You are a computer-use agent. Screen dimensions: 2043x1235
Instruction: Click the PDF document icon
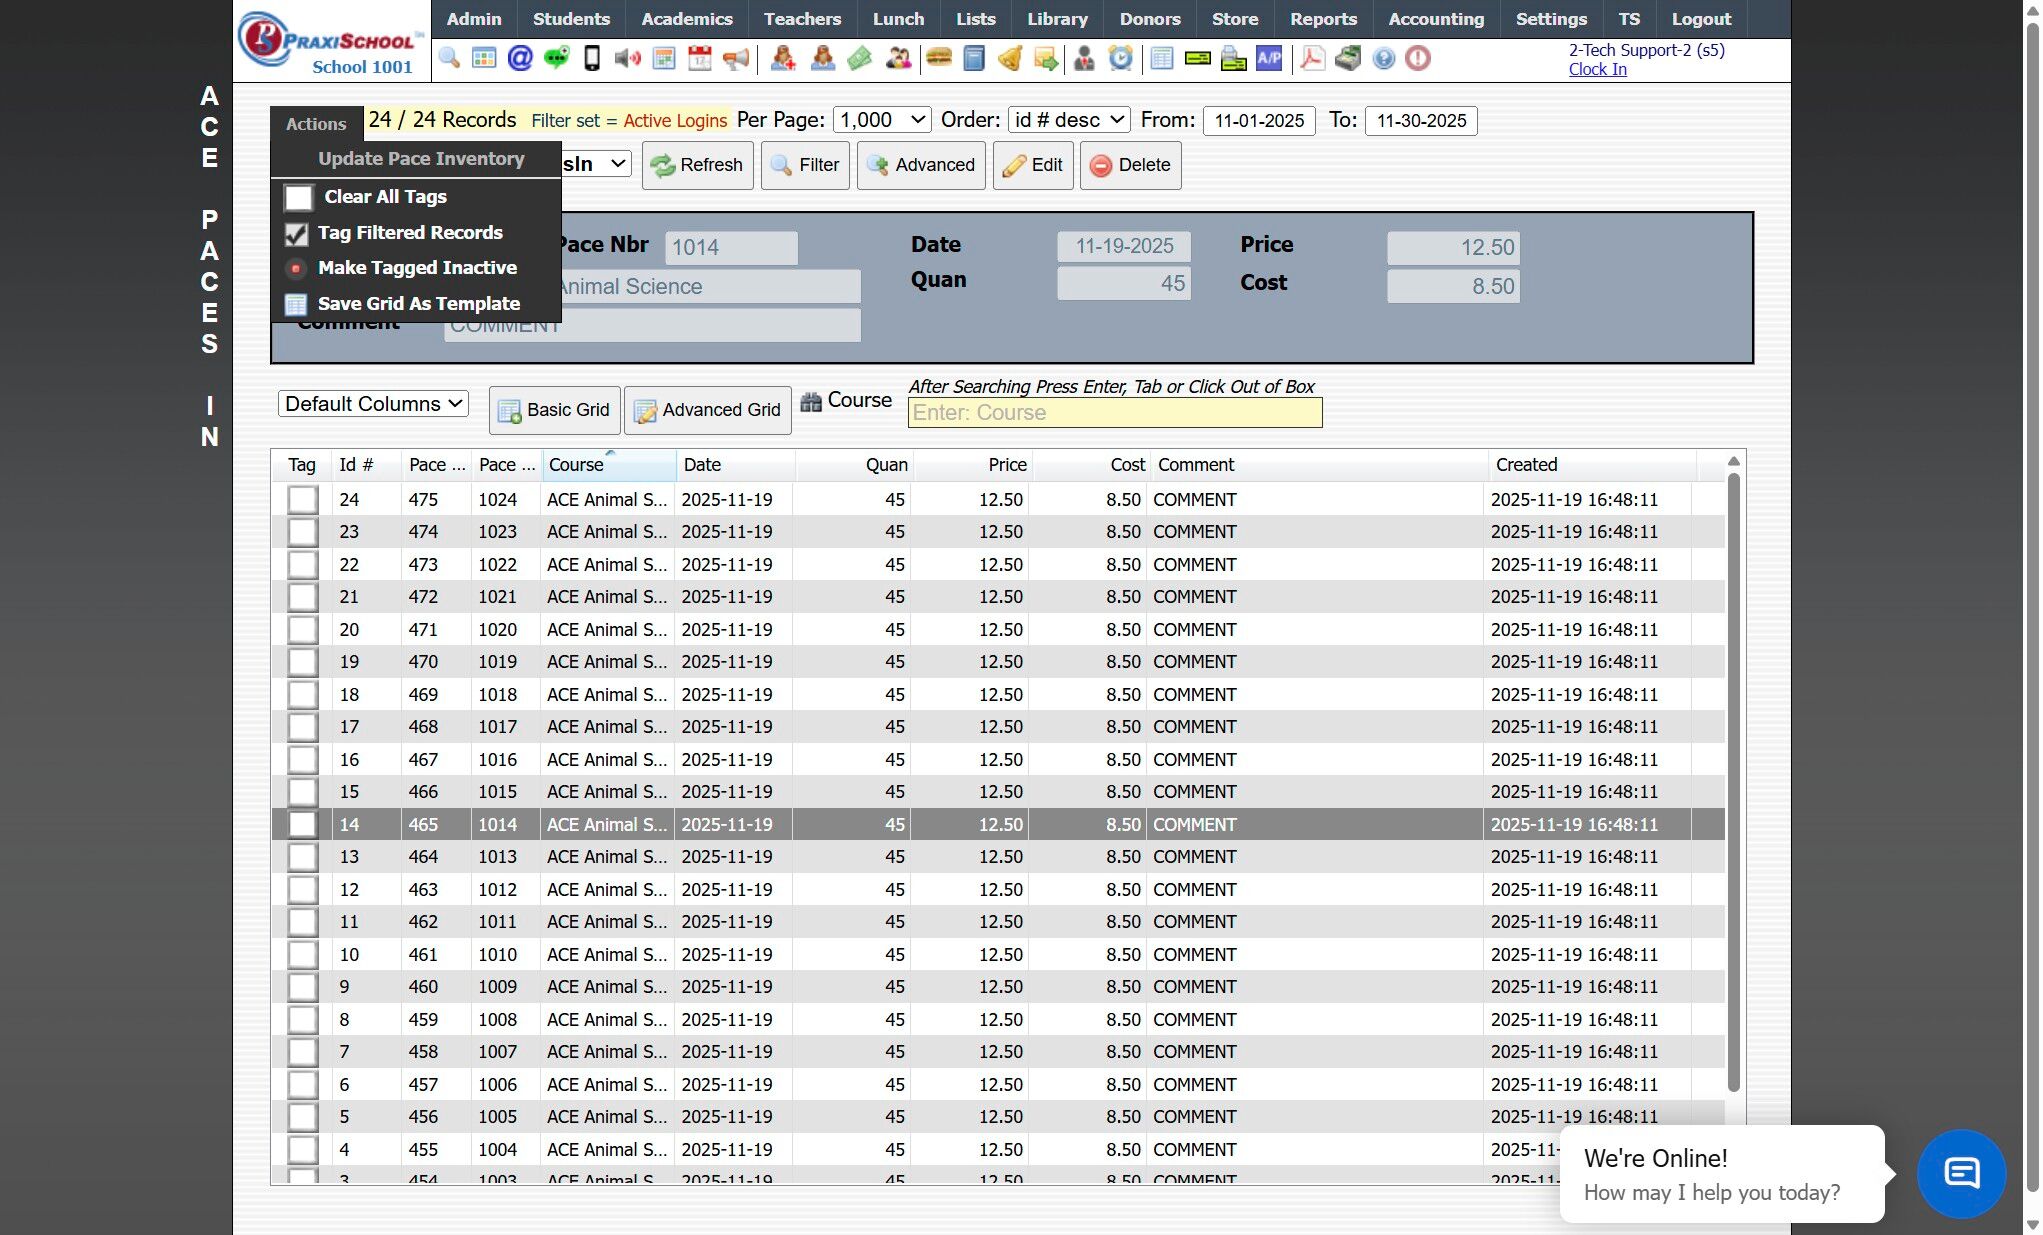coord(1312,59)
